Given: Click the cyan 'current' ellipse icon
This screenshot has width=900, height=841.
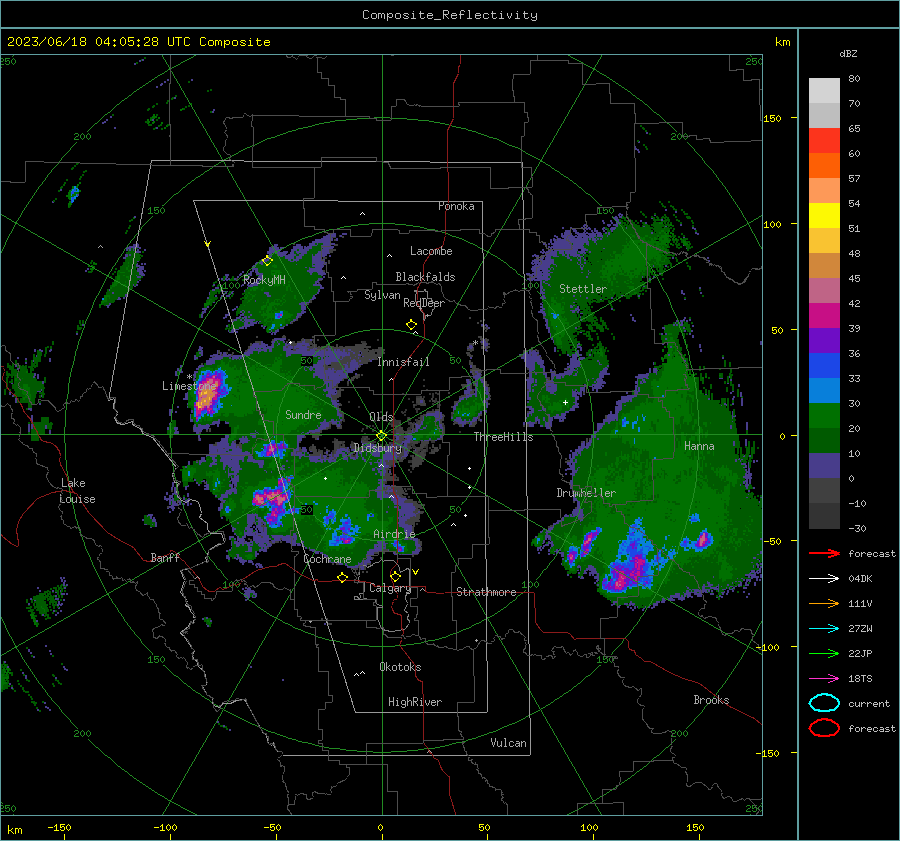Looking at the screenshot, I should pyautogui.click(x=824, y=703).
